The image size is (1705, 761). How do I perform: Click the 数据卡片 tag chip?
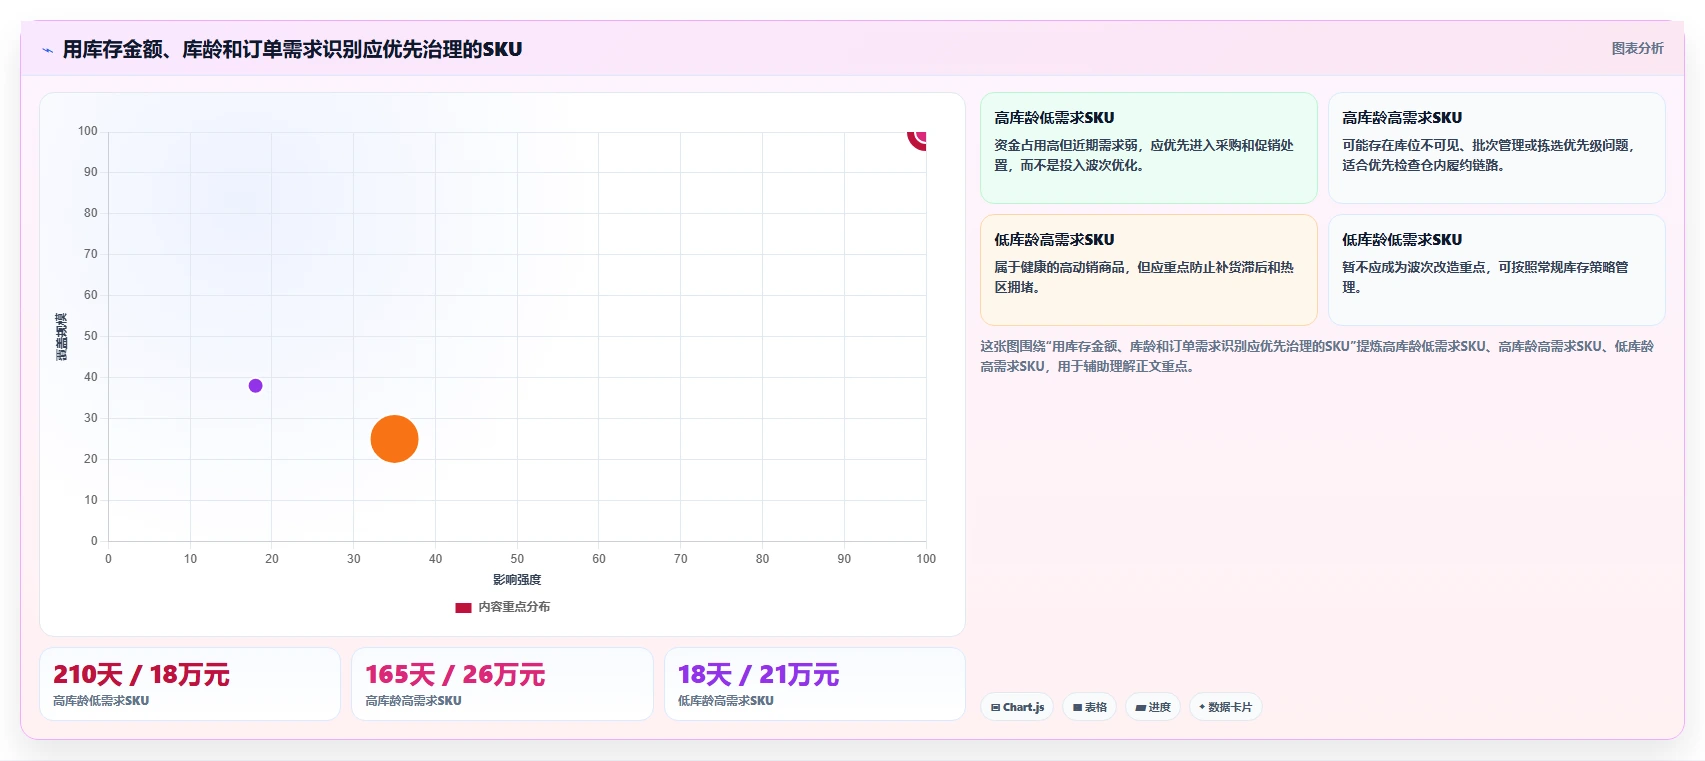(1225, 707)
